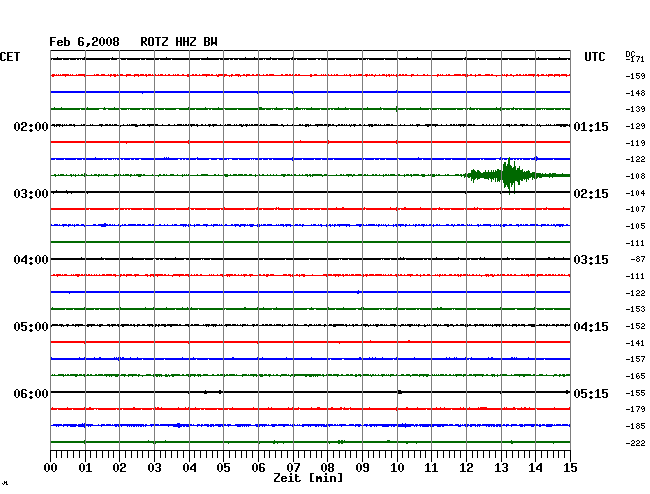Click the DC offset value -104
Image resolution: width=650 pixels, height=494 pixels.
tap(635, 193)
